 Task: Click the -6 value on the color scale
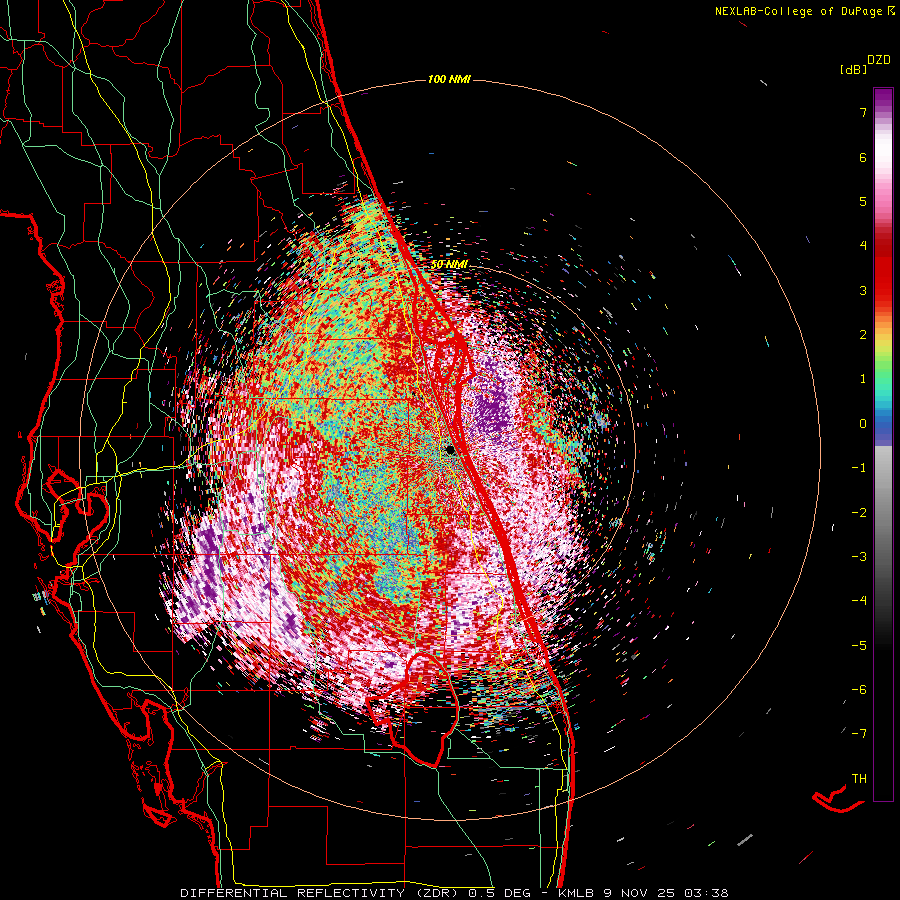pos(859,690)
